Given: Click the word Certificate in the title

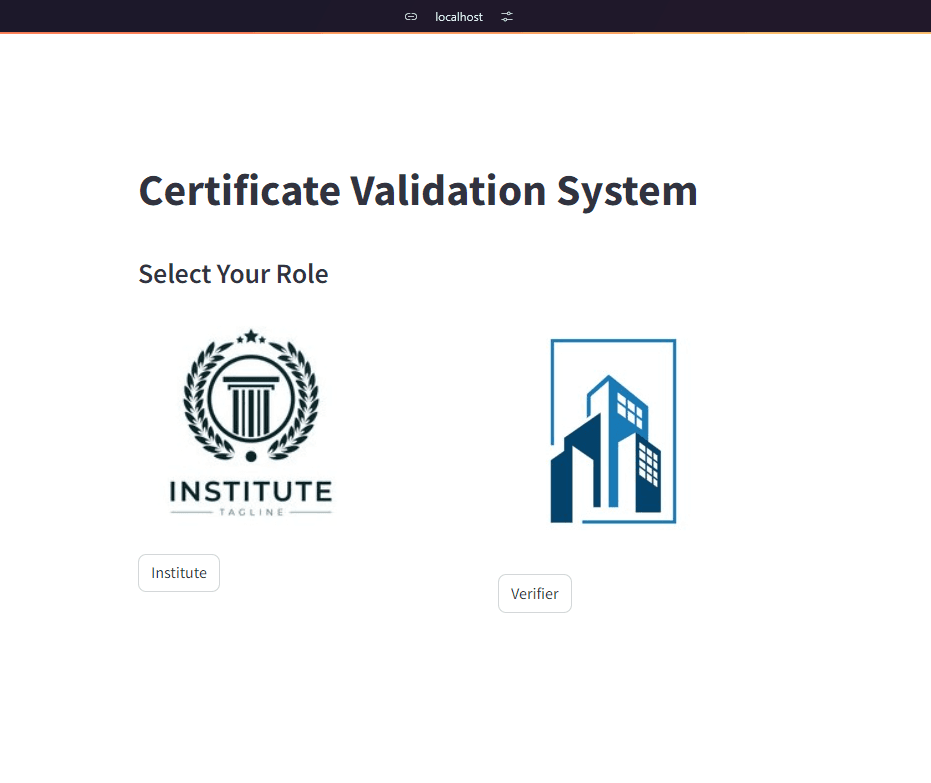Looking at the screenshot, I should coord(240,190).
